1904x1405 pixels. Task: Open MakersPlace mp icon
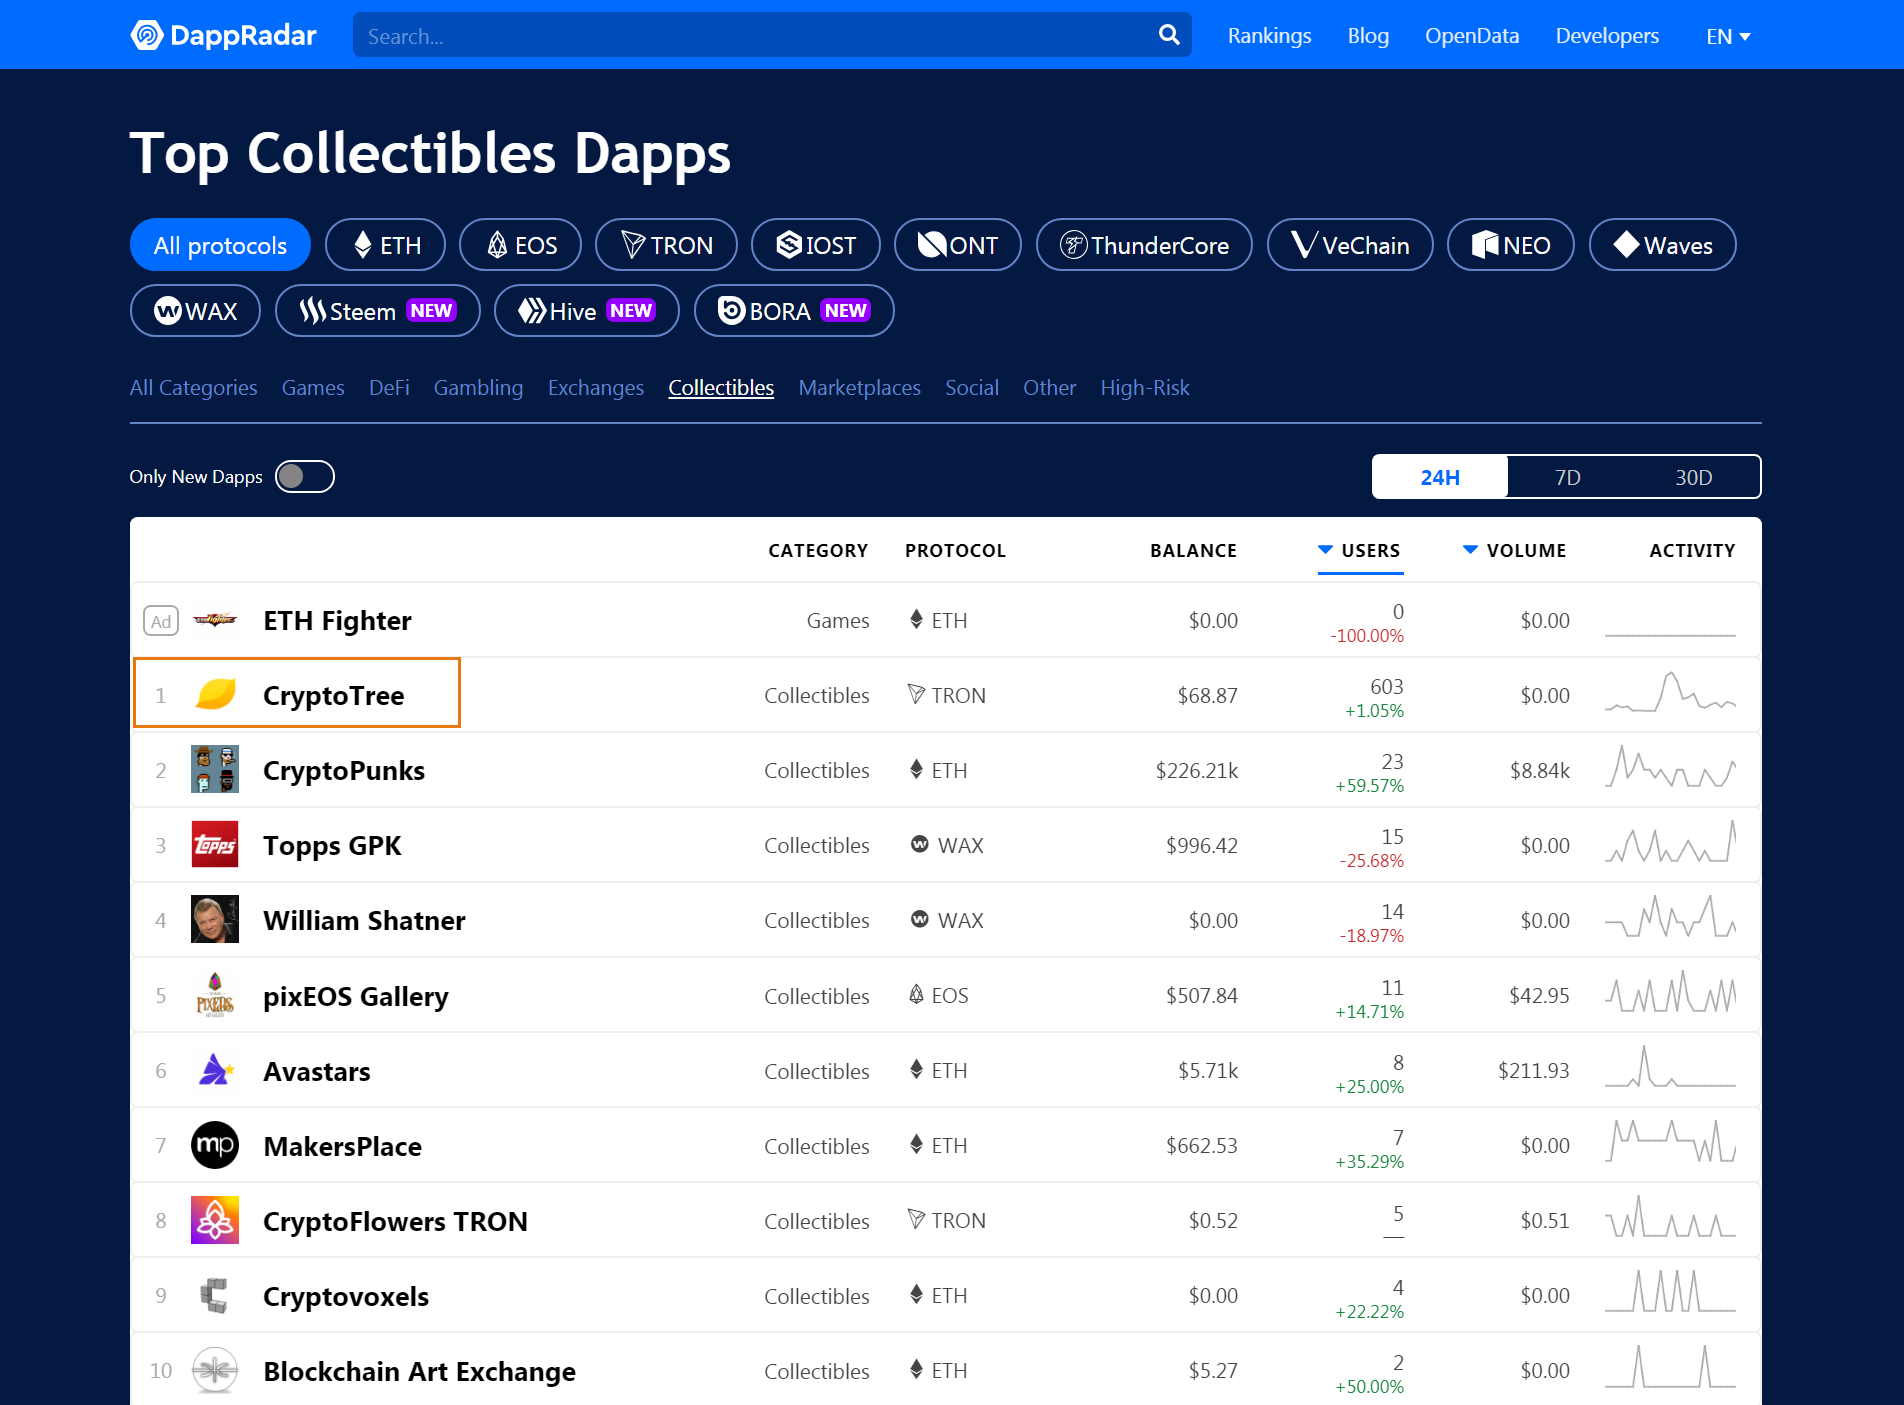click(215, 1145)
